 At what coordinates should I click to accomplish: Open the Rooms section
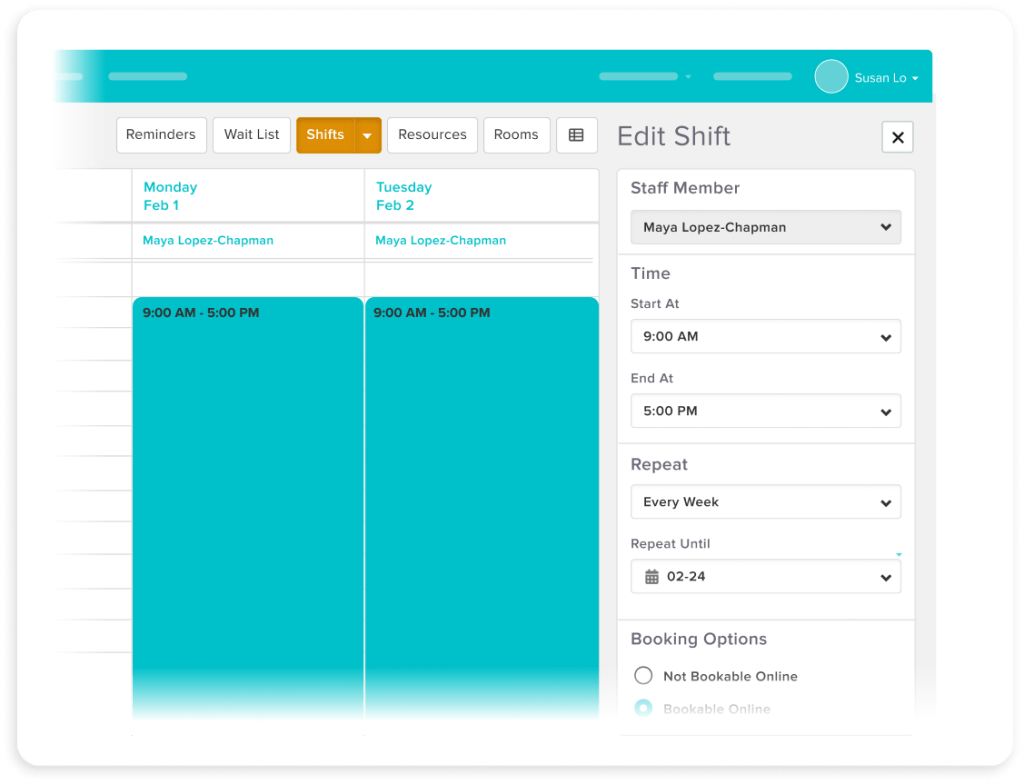click(516, 134)
